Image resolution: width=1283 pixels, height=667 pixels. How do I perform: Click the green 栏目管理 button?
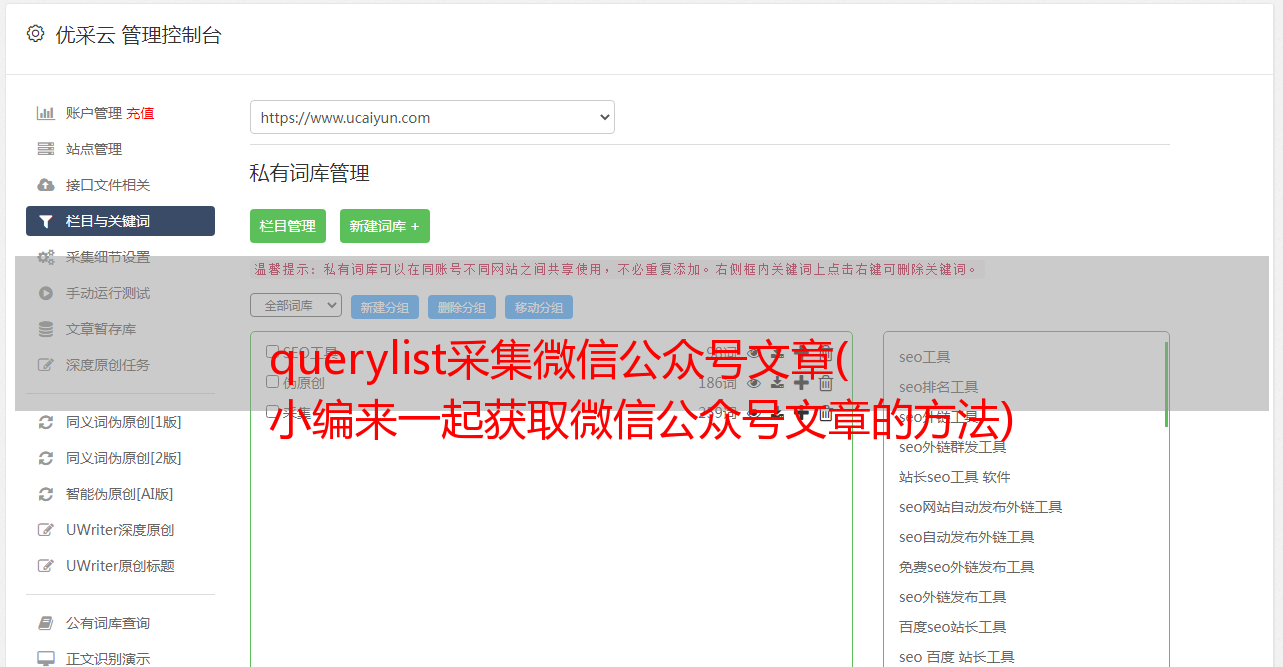pyautogui.click(x=288, y=226)
